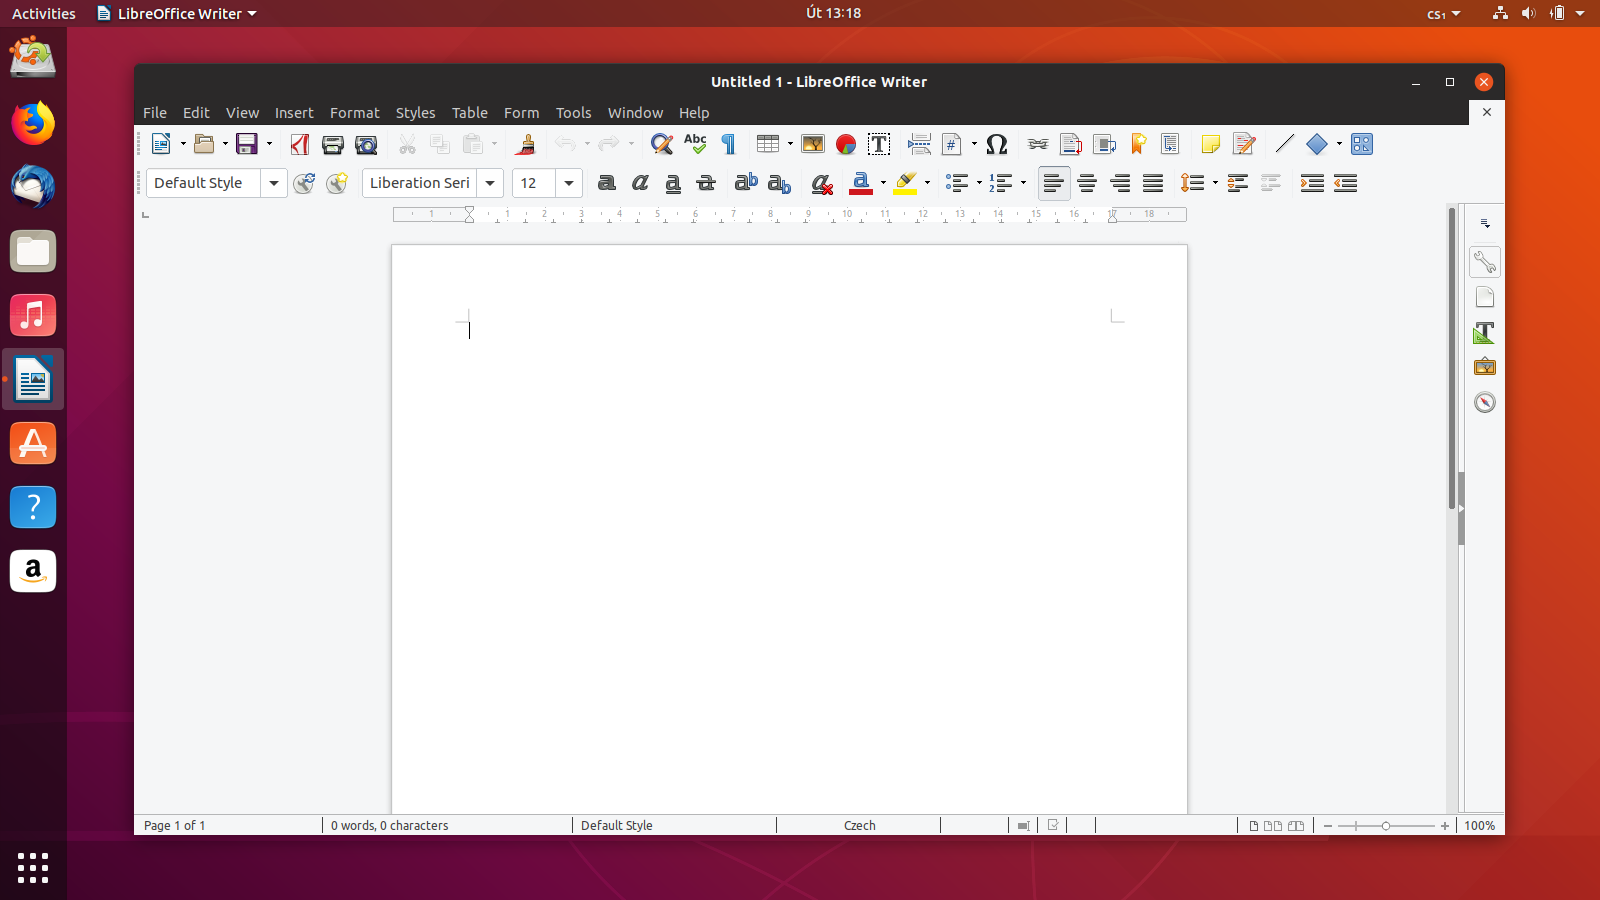Image resolution: width=1600 pixels, height=900 pixels.
Task: Expand the paragraph style combo box
Action: click(273, 183)
